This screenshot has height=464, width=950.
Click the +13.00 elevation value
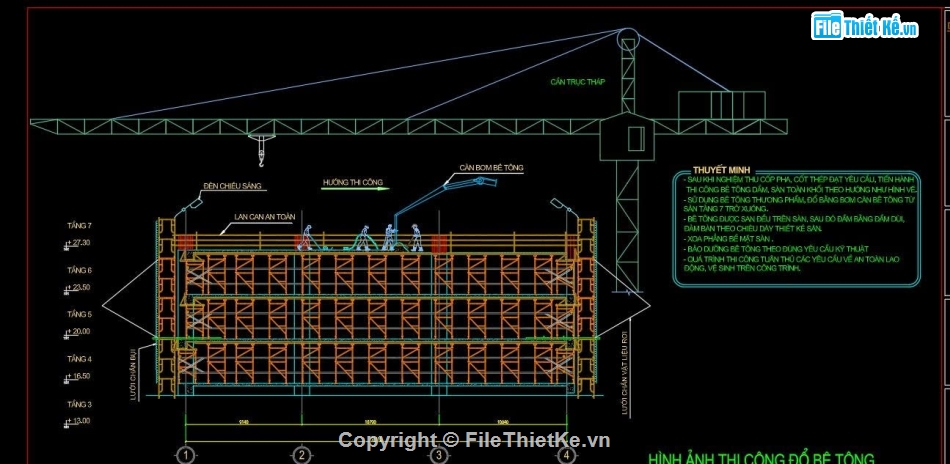point(79,420)
